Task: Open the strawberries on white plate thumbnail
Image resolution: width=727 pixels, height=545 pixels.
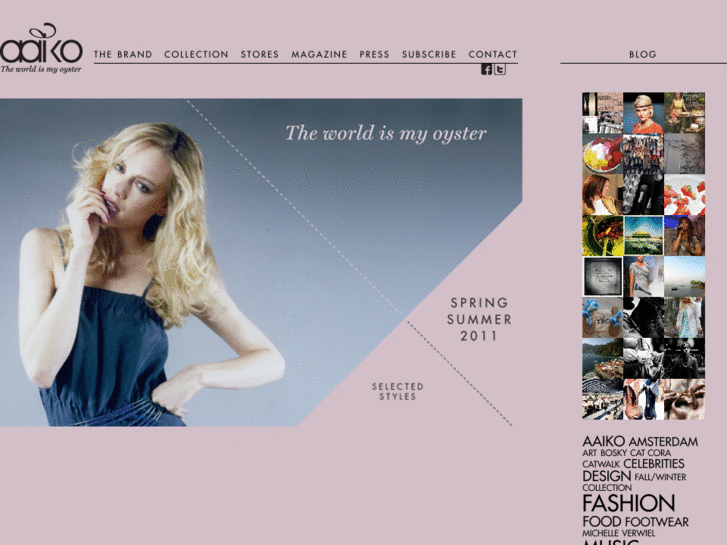Action: click(684, 195)
